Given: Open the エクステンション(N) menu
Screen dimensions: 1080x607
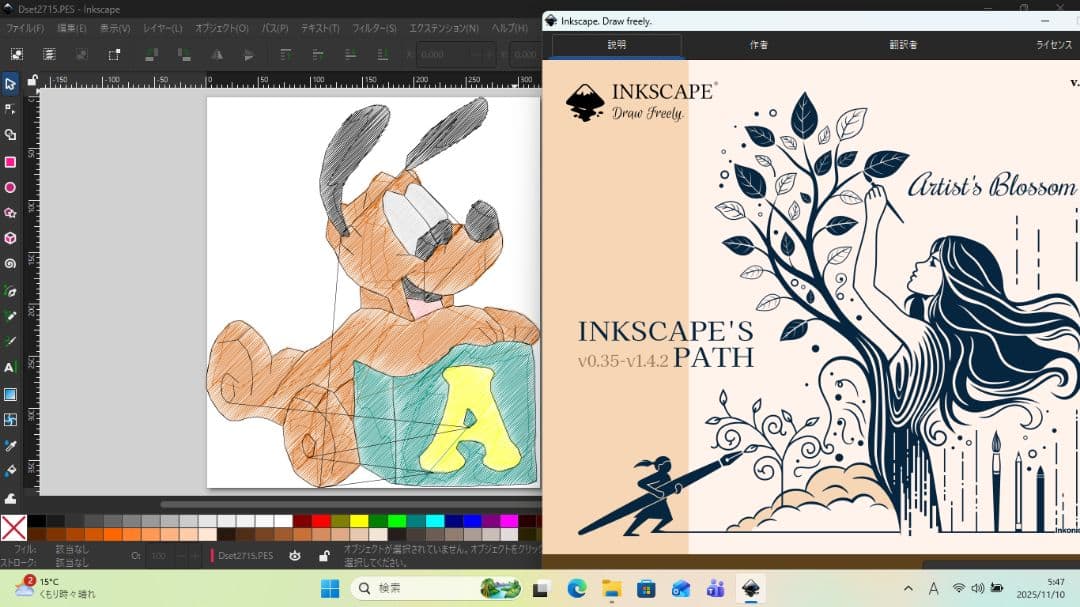Looking at the screenshot, I should [444, 28].
